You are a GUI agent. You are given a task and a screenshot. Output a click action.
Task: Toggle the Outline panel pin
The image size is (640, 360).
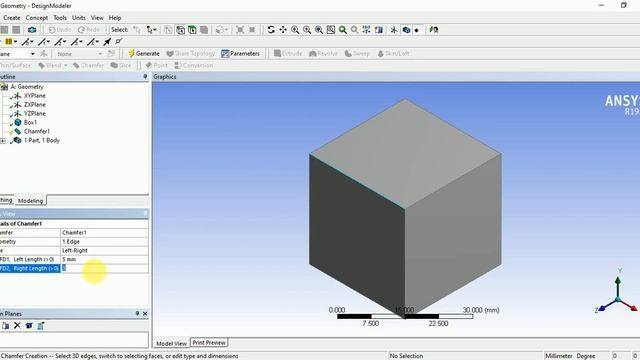[145, 77]
